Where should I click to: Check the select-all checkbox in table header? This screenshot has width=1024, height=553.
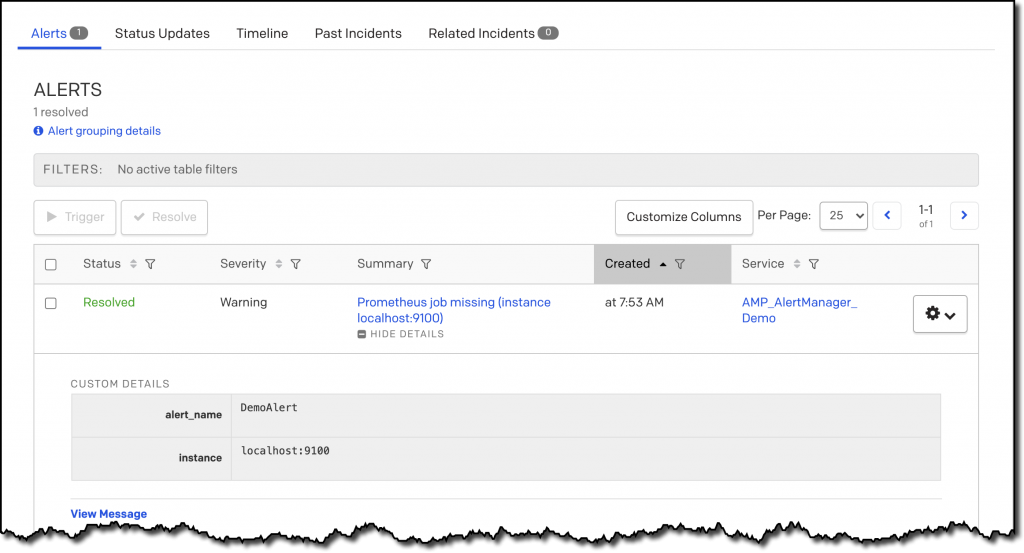51,264
